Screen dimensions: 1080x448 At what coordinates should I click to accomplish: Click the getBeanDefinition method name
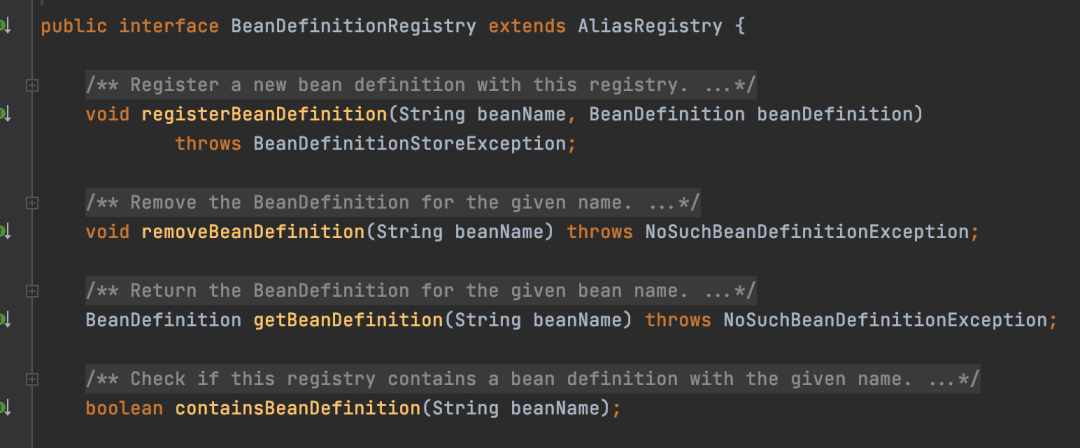[349, 320]
